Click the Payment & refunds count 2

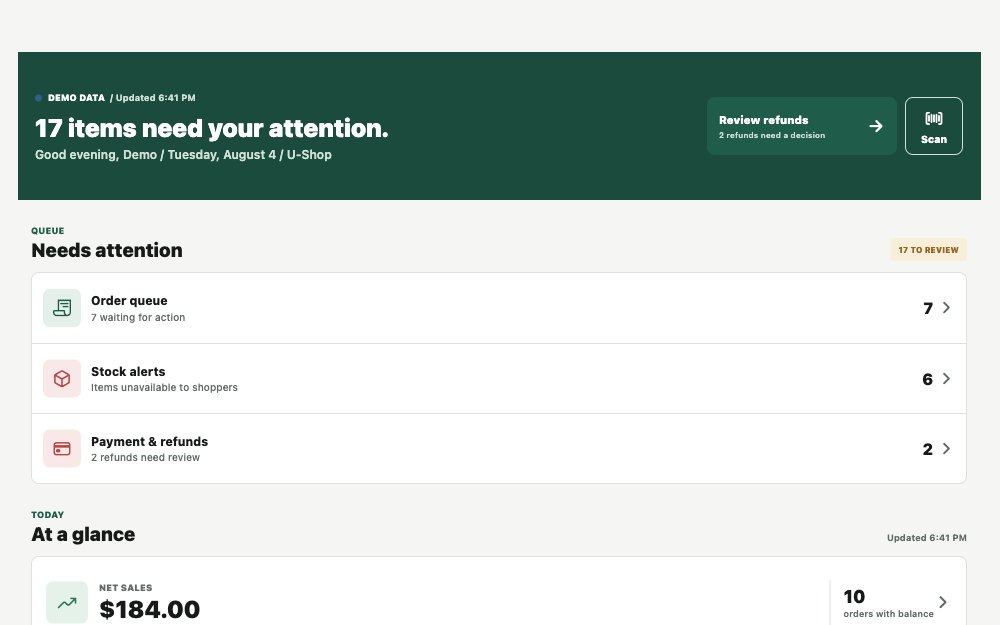coord(927,449)
